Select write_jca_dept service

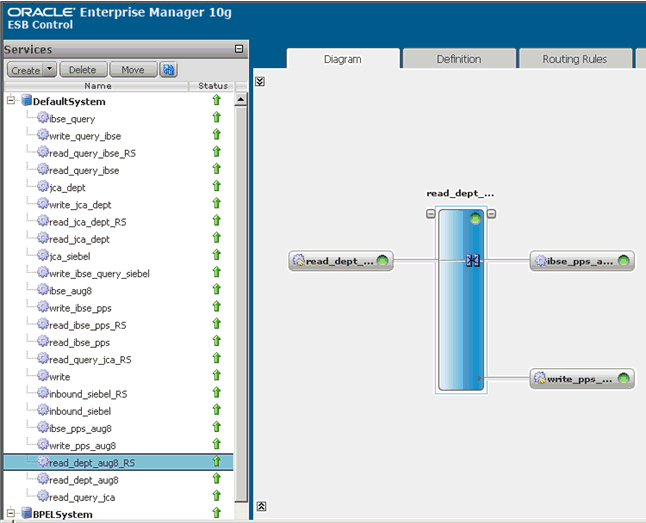80,205
